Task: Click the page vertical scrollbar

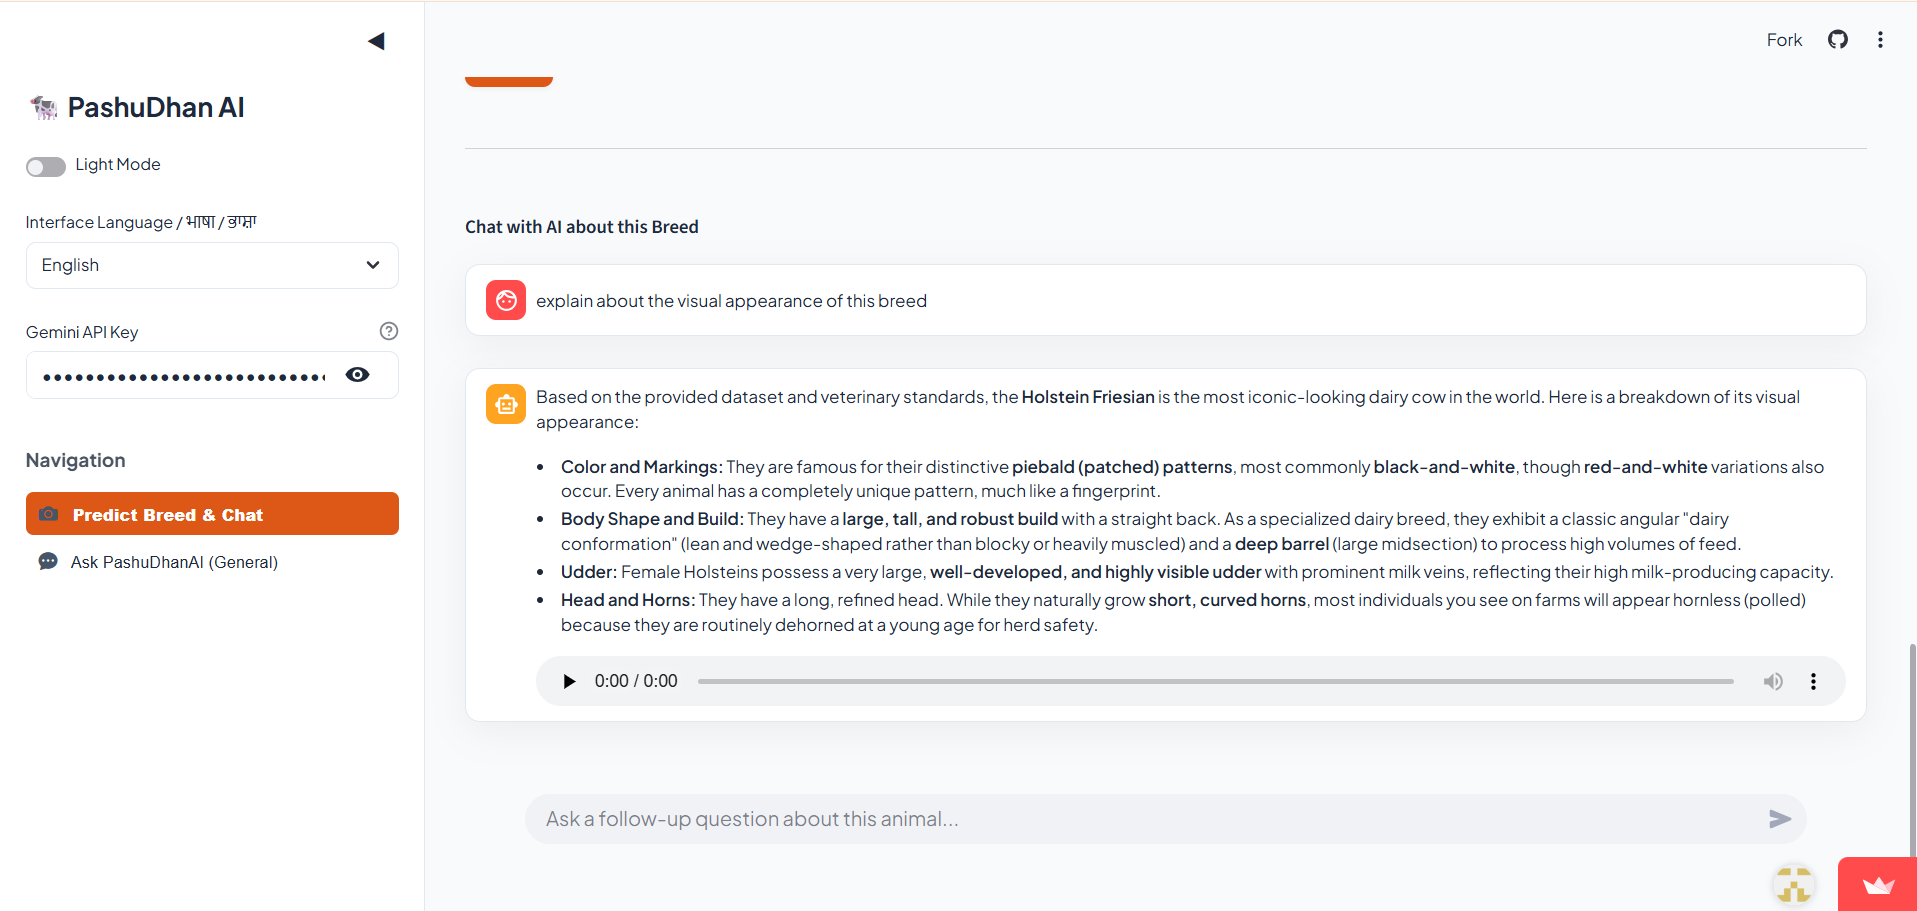Action: click(x=1912, y=750)
